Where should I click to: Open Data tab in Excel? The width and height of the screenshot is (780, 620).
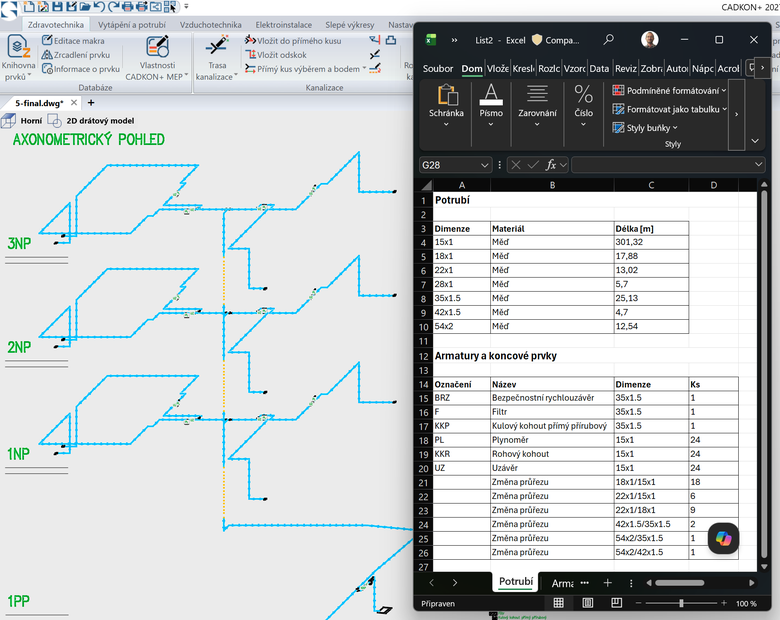pos(599,69)
